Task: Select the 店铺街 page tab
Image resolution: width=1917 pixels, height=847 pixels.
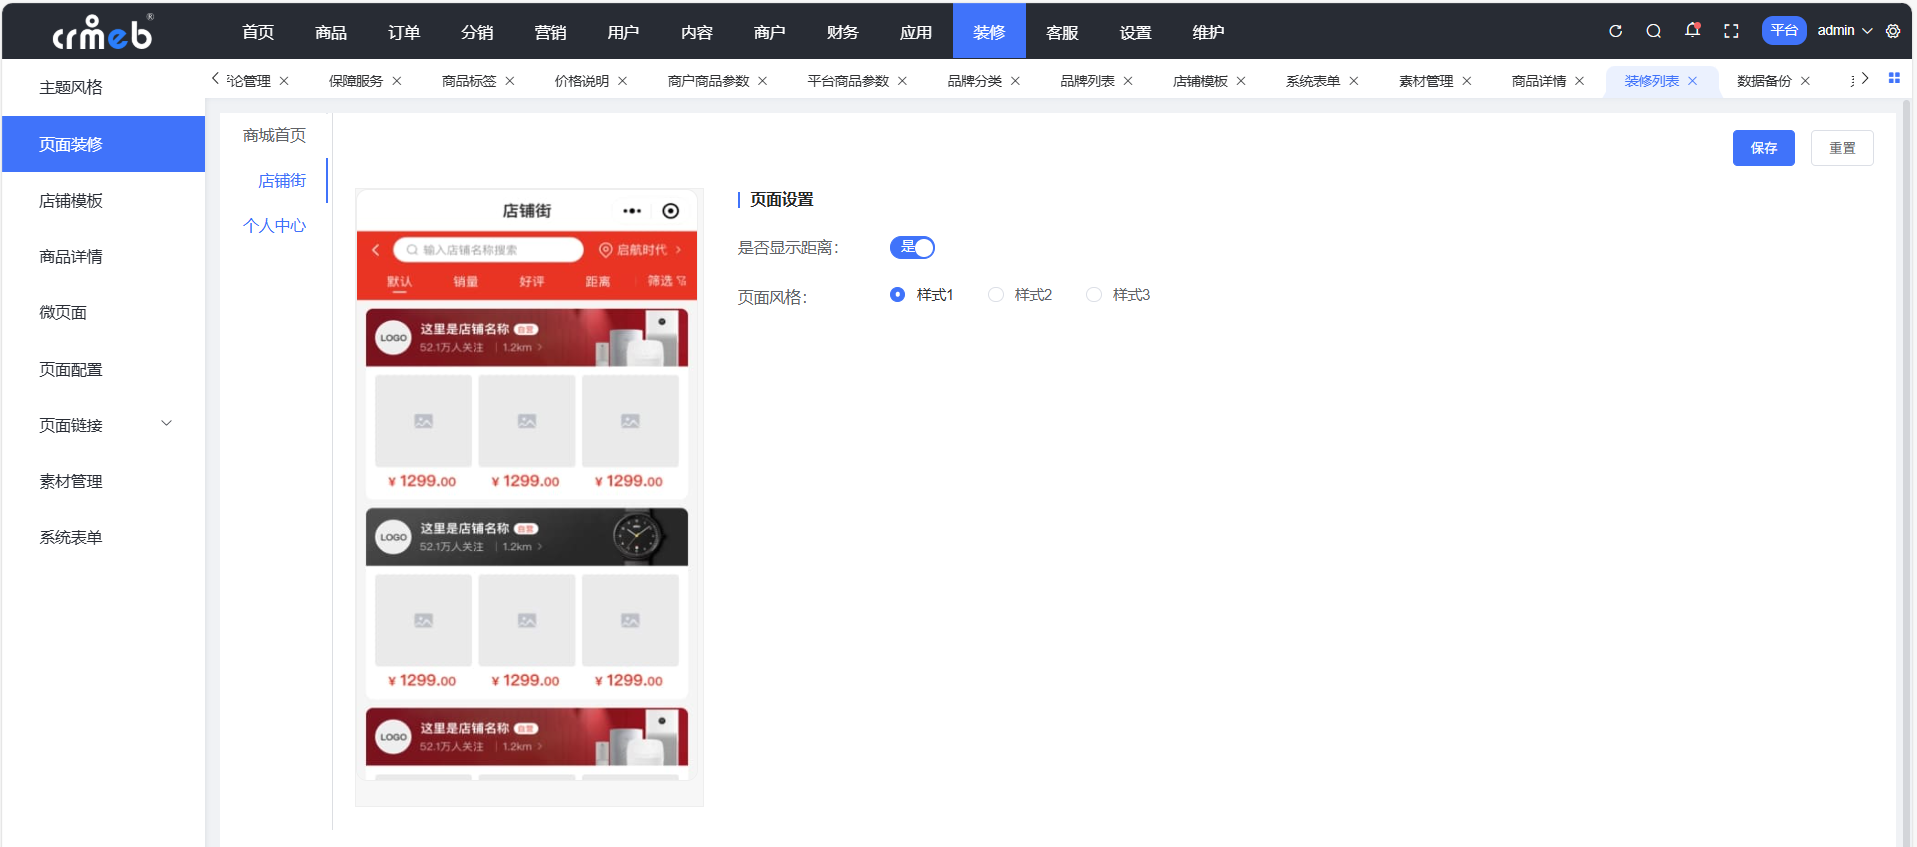Action: pyautogui.click(x=282, y=181)
